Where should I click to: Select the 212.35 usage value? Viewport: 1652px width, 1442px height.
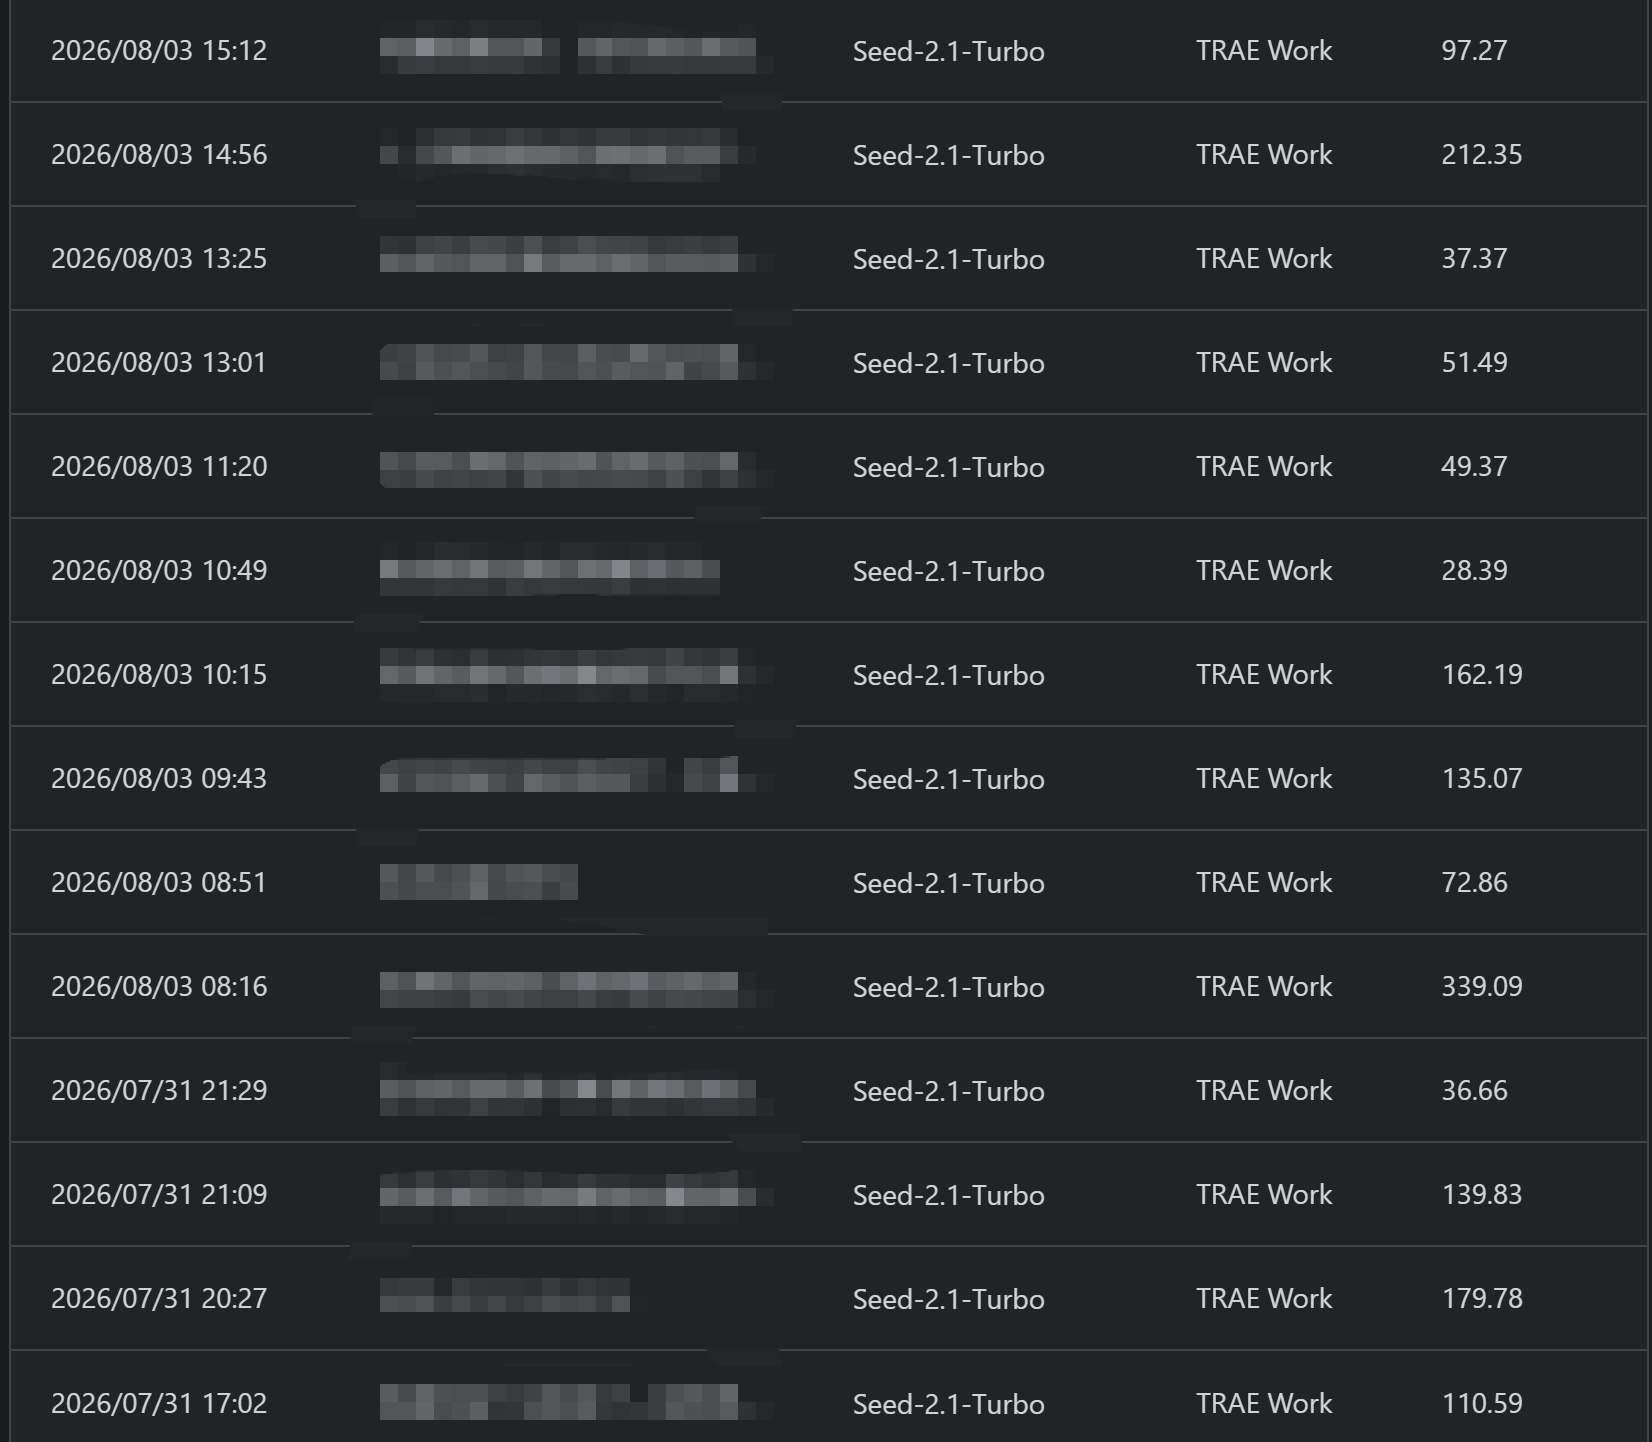point(1482,155)
